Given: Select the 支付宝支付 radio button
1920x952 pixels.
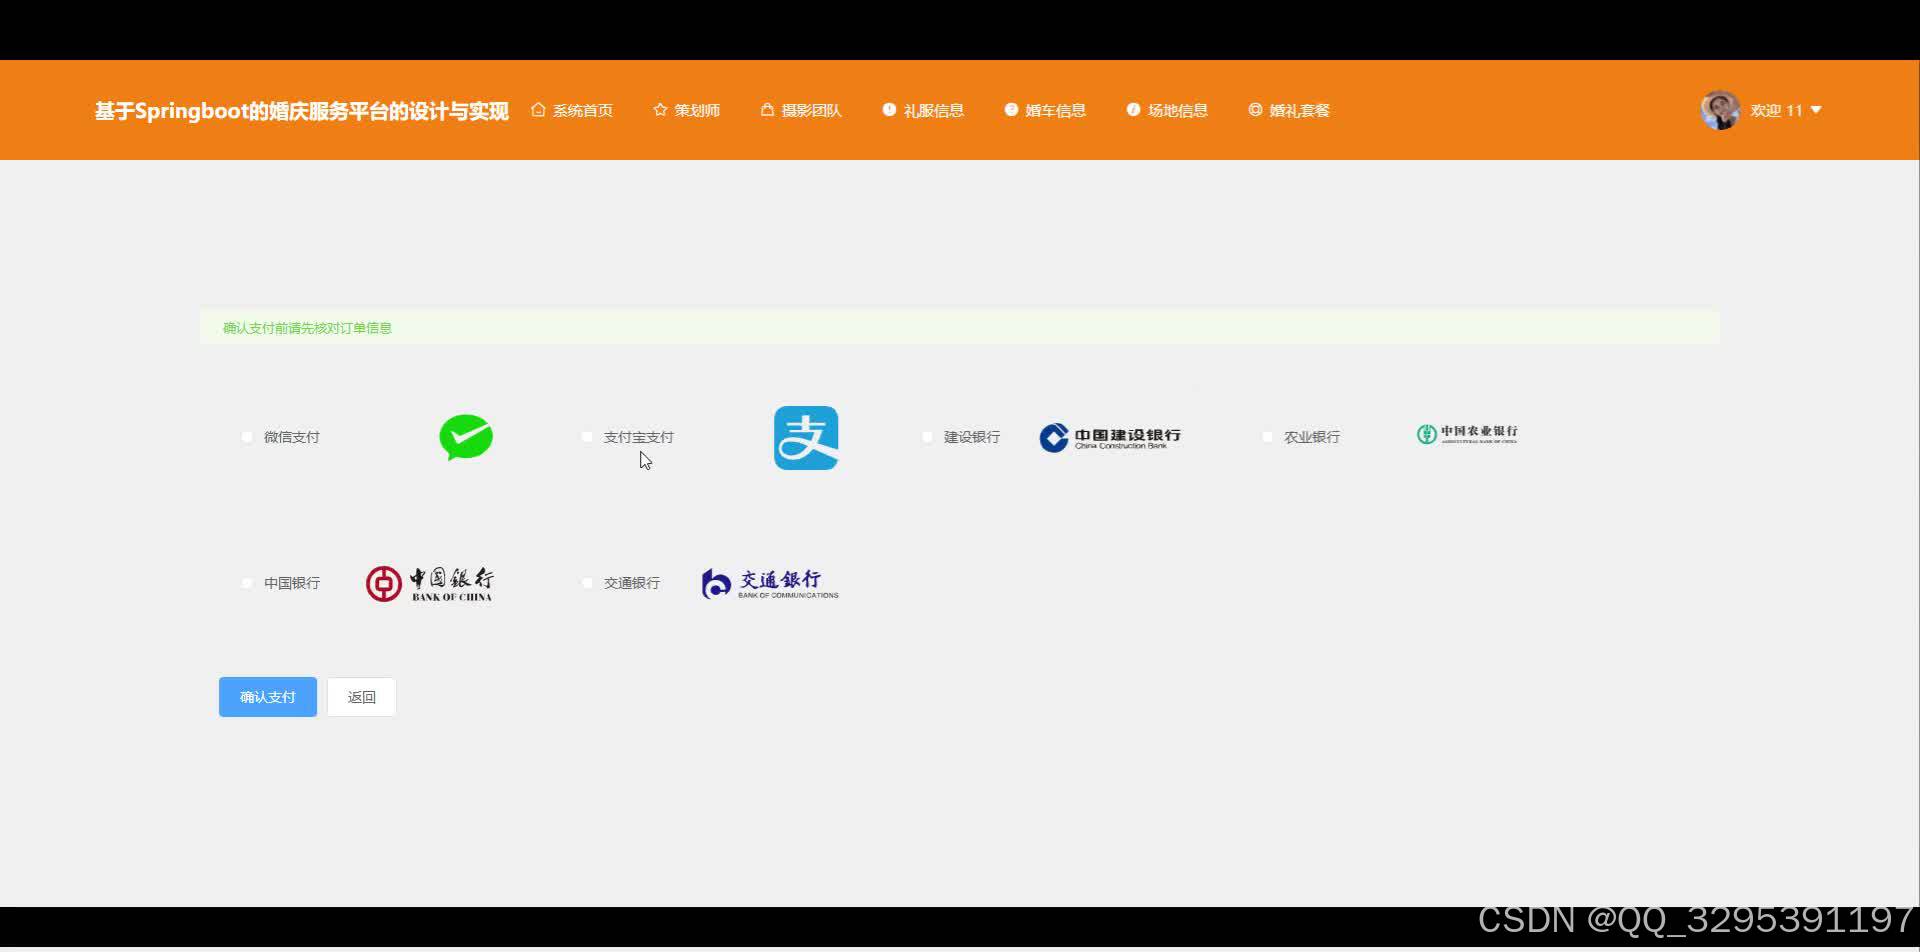Looking at the screenshot, I should point(587,437).
